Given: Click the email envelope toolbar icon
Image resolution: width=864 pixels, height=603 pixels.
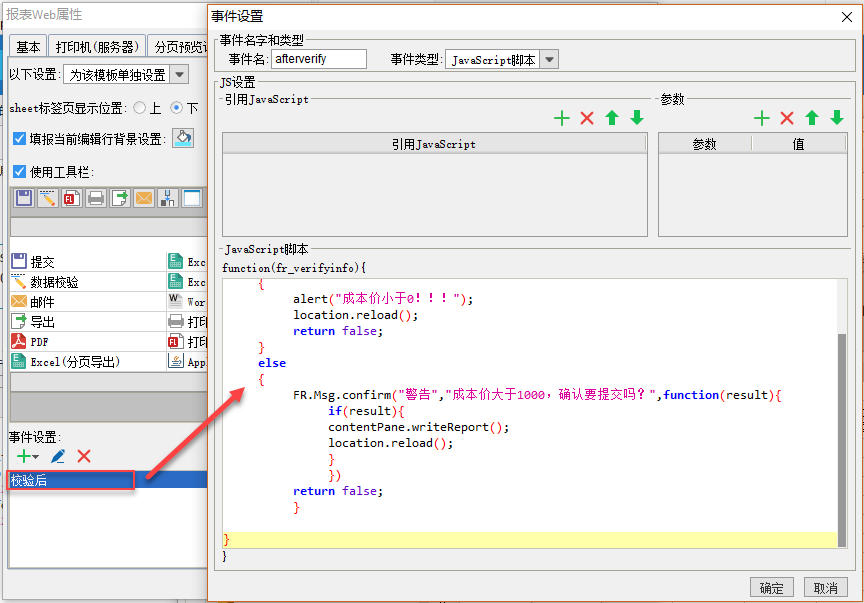Looking at the screenshot, I should click(143, 198).
